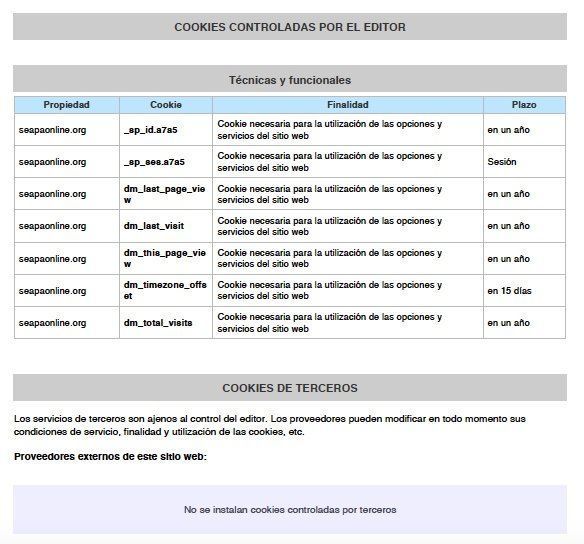Click the dm_this_page_view cookie cell
The width and height of the screenshot is (584, 544).
pyautogui.click(x=166, y=258)
